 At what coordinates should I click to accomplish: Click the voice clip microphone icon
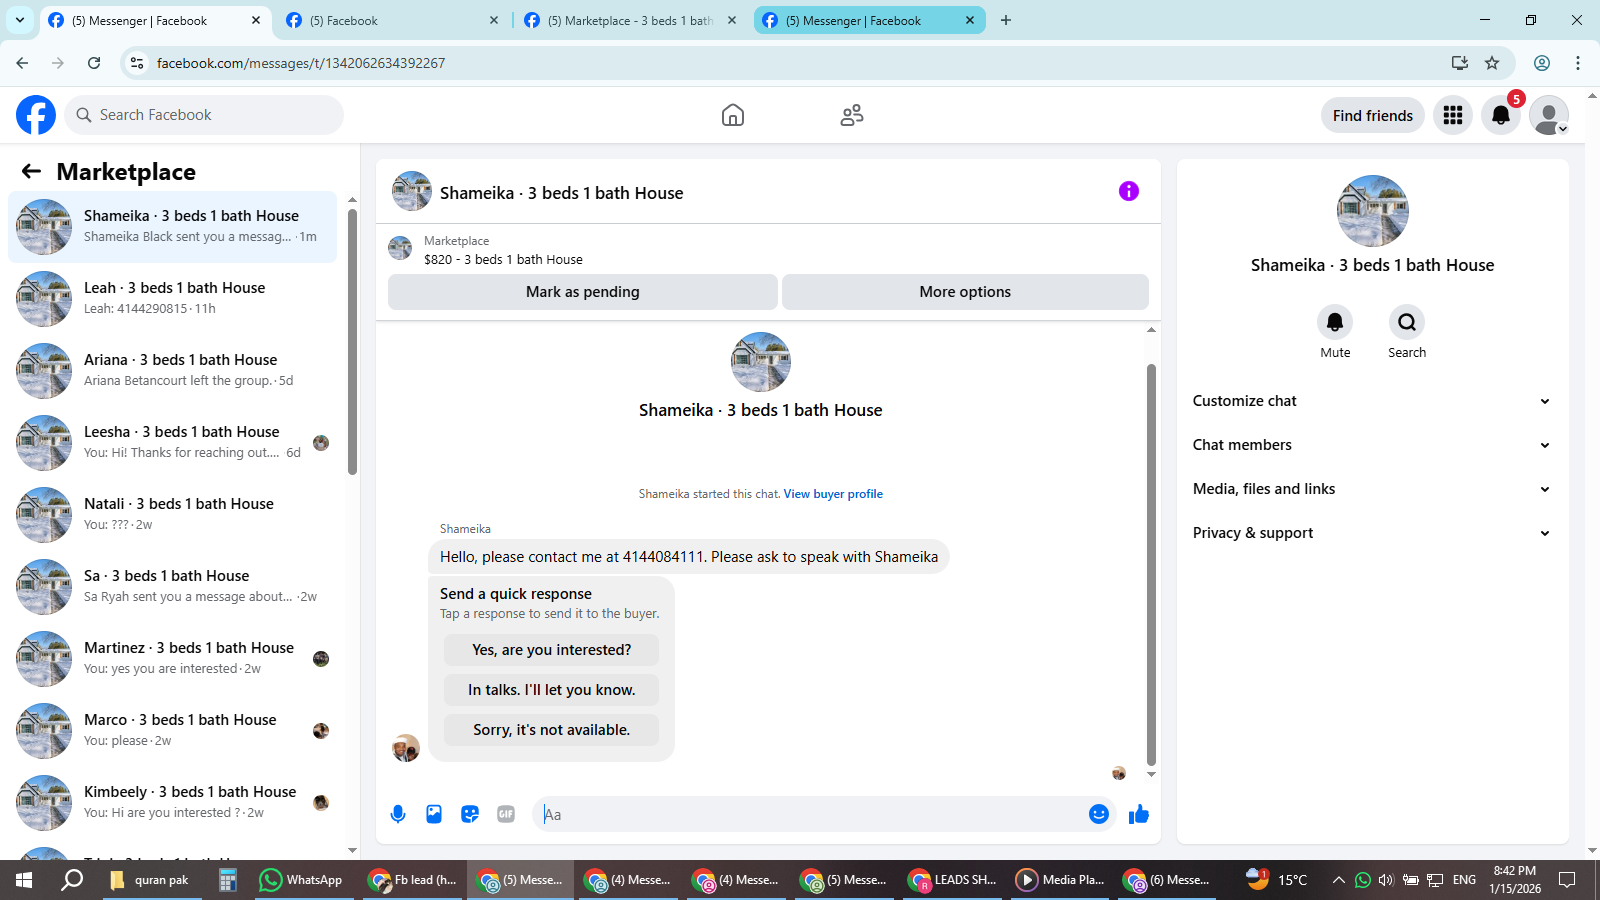pos(398,814)
